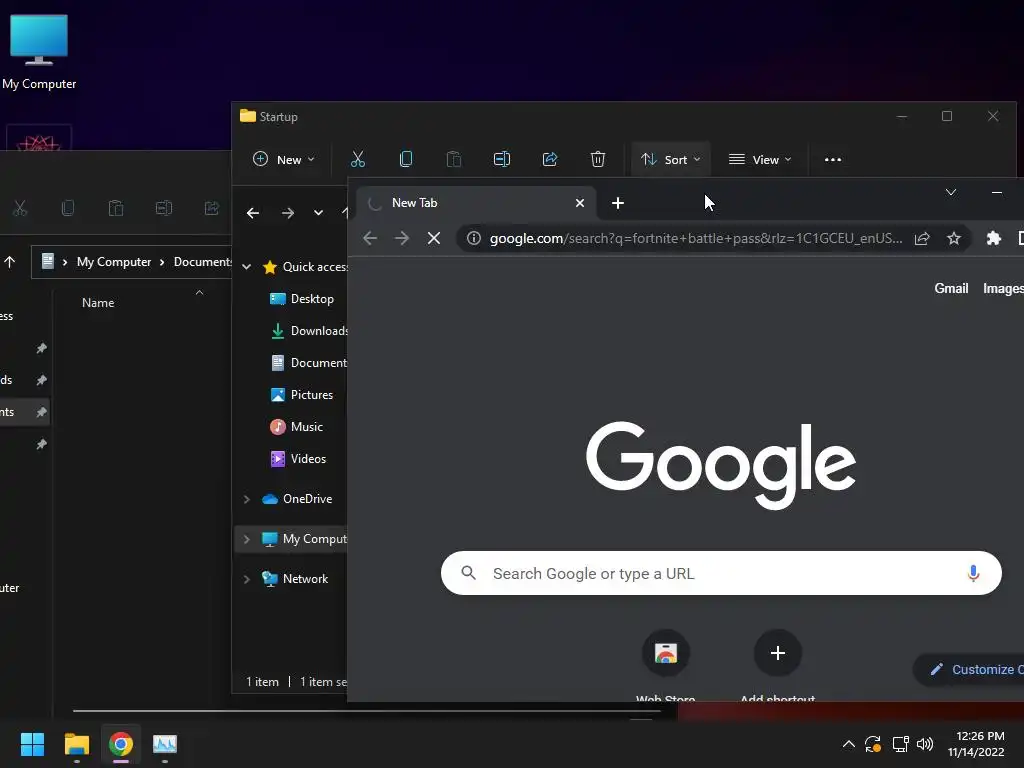The height and width of the screenshot is (768, 1024).
Task: Close the New Tab tab in Chrome
Action: [x=579, y=203]
